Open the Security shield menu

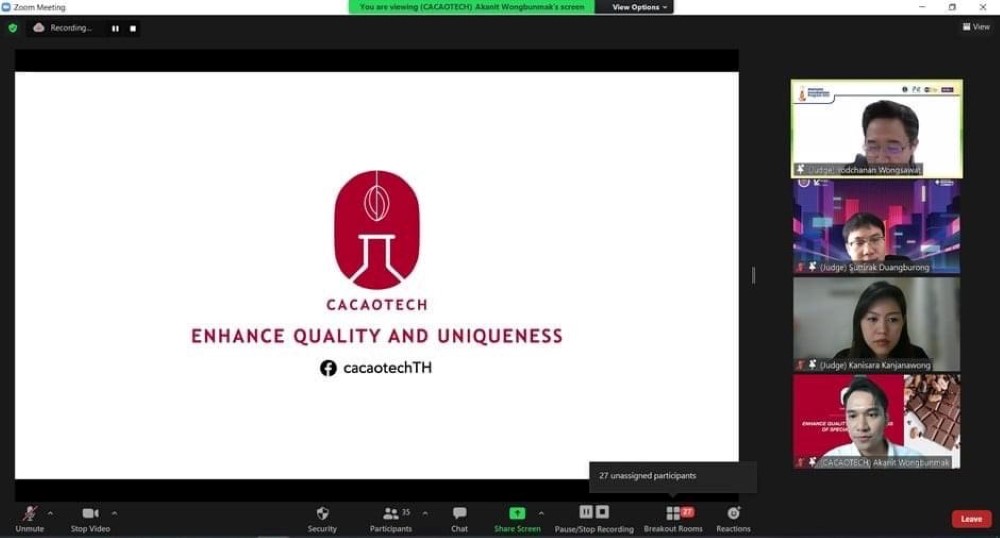click(x=322, y=514)
